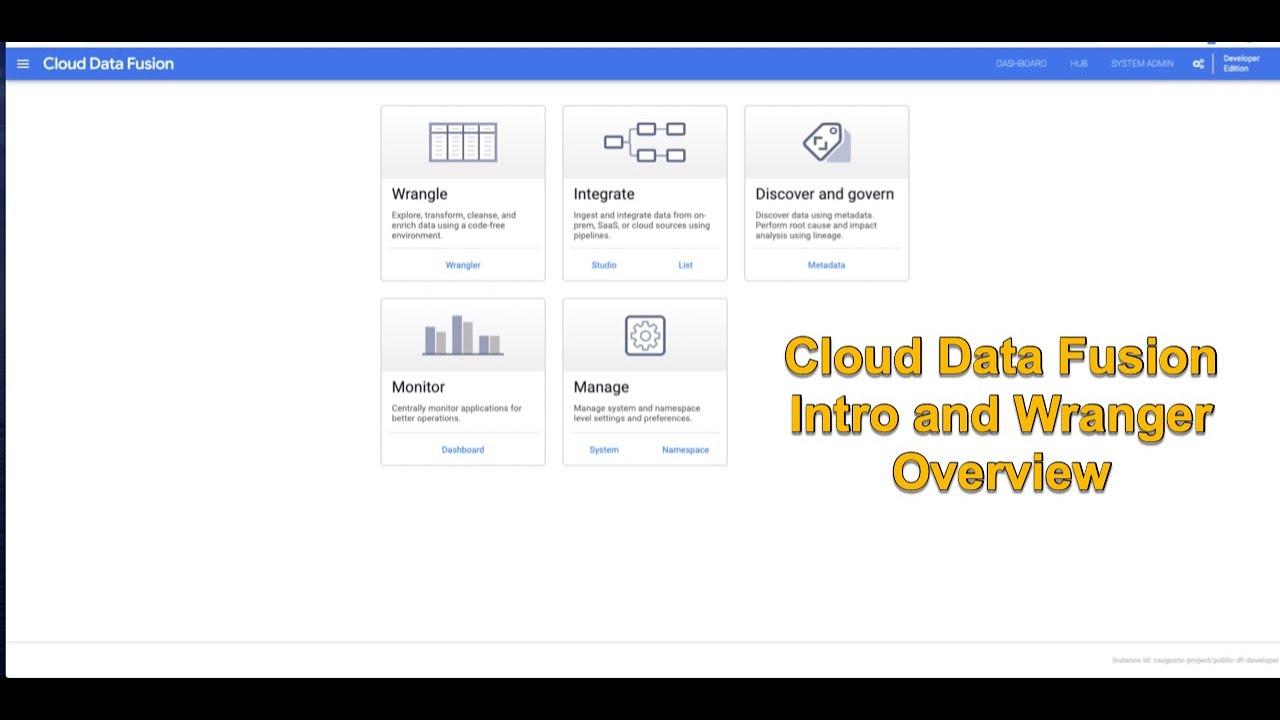Screen dimensions: 1280x720
Task: Click the Developer Edition label
Action: (x=1241, y=64)
